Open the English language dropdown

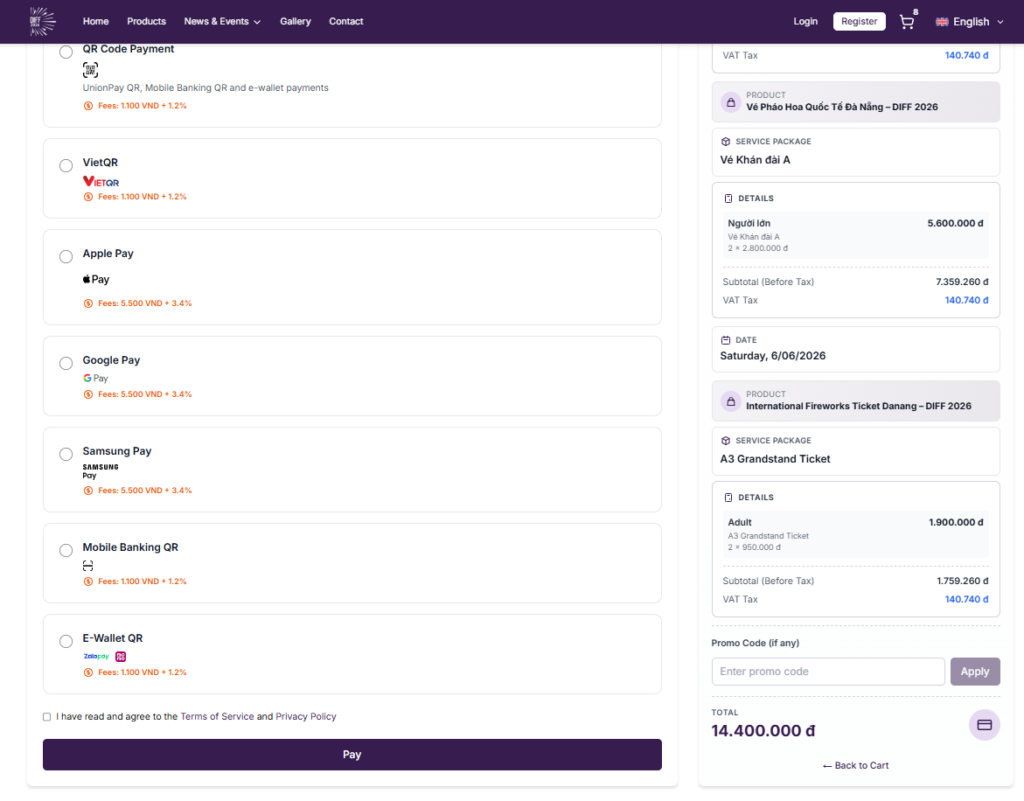[x=970, y=22]
